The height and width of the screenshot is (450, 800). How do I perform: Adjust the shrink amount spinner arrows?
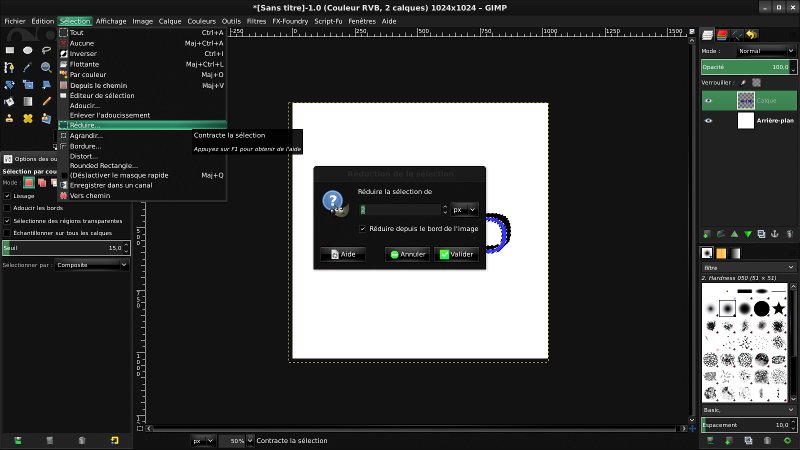pos(445,210)
